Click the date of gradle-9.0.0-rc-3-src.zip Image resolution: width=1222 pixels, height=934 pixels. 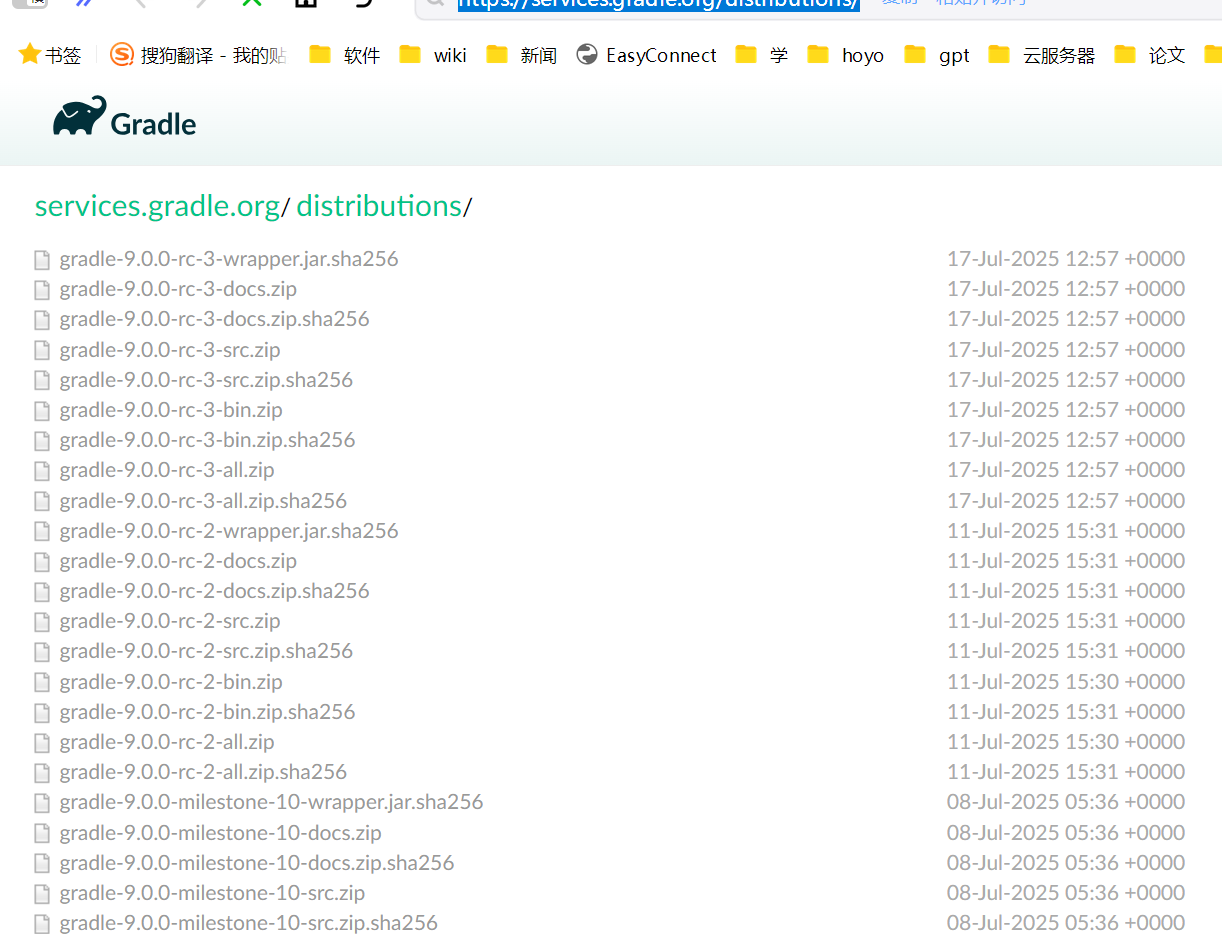tap(1066, 350)
